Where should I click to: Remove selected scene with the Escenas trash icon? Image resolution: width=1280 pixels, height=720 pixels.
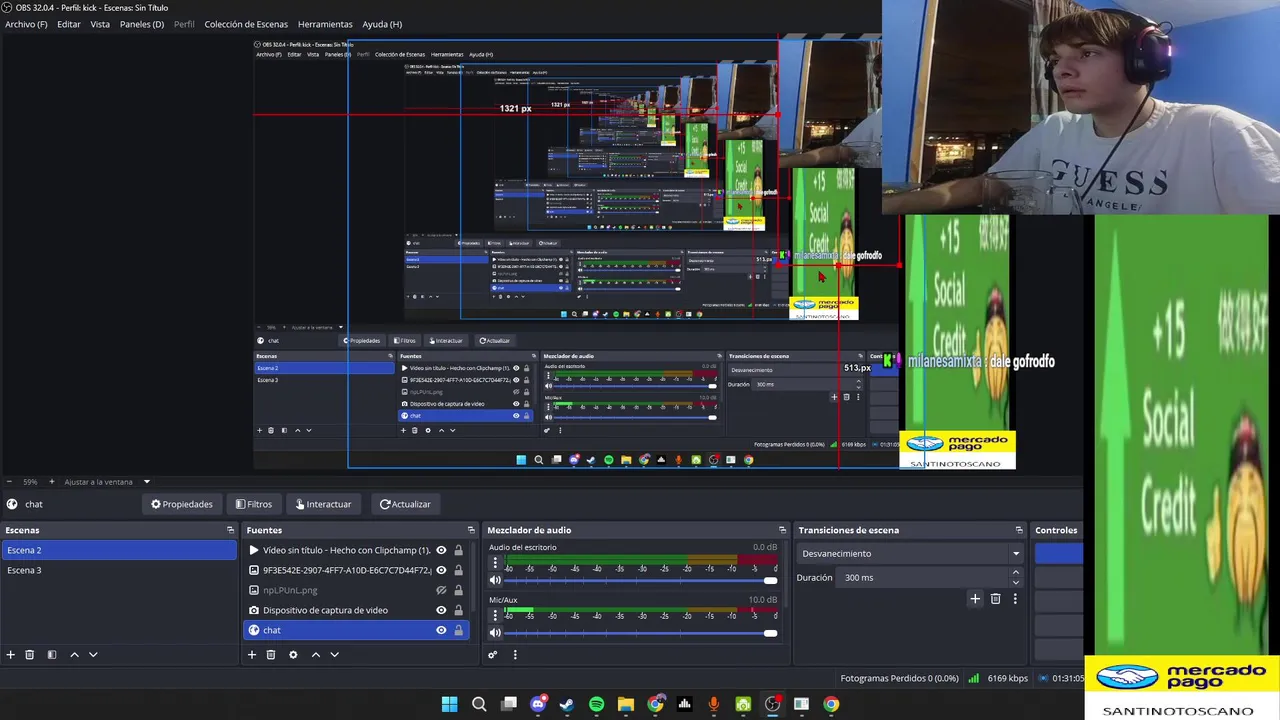click(x=30, y=655)
